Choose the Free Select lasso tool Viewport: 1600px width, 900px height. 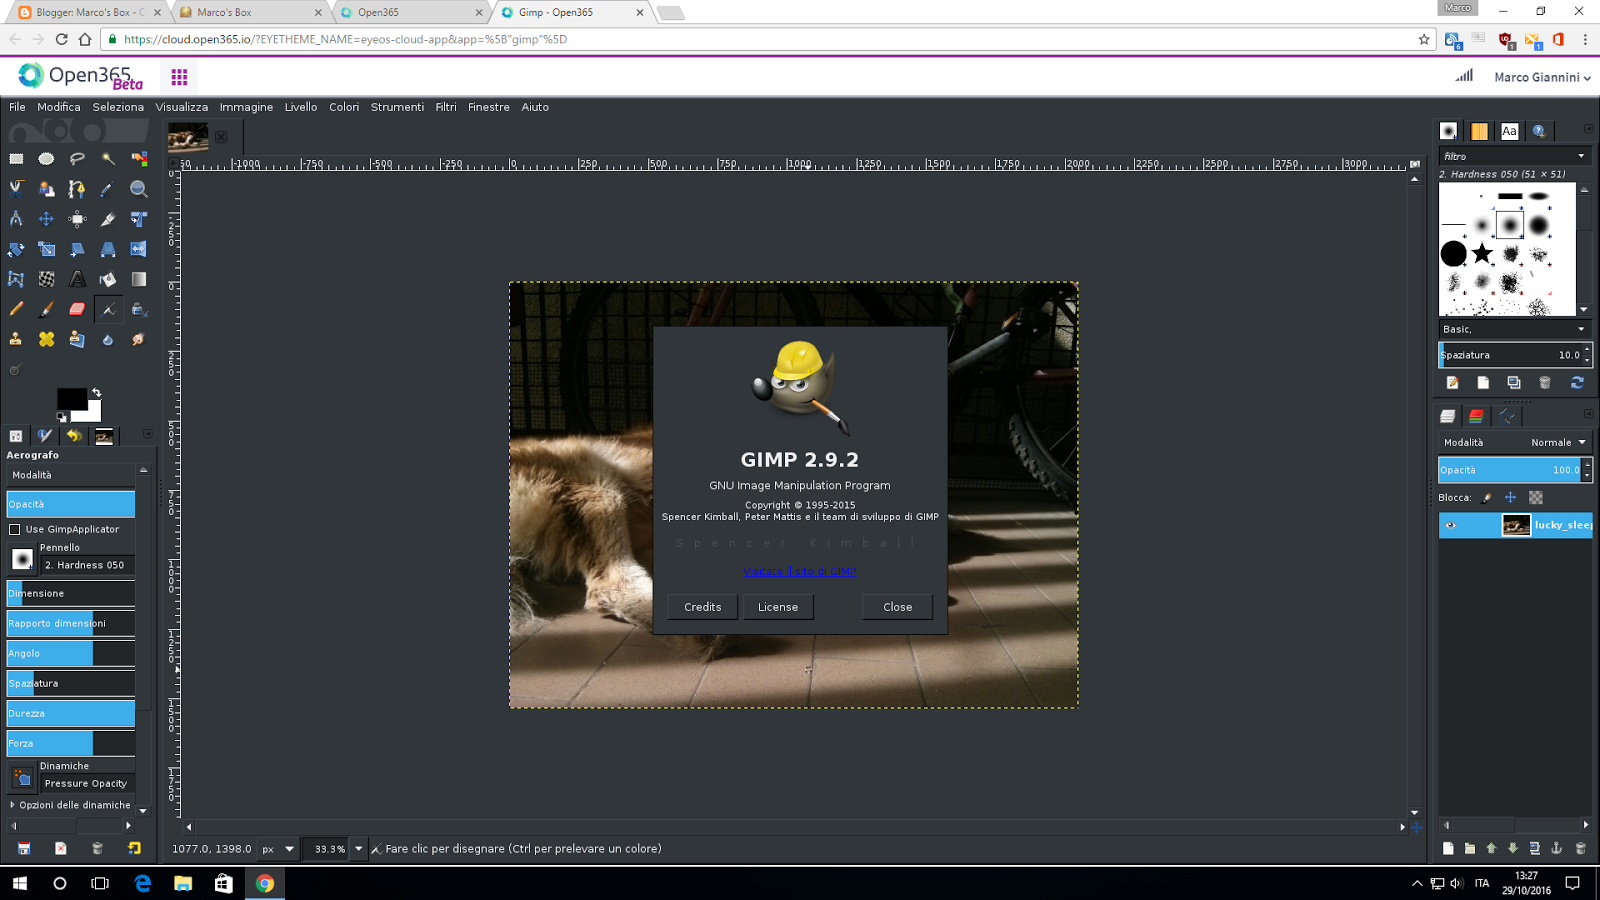coord(77,159)
